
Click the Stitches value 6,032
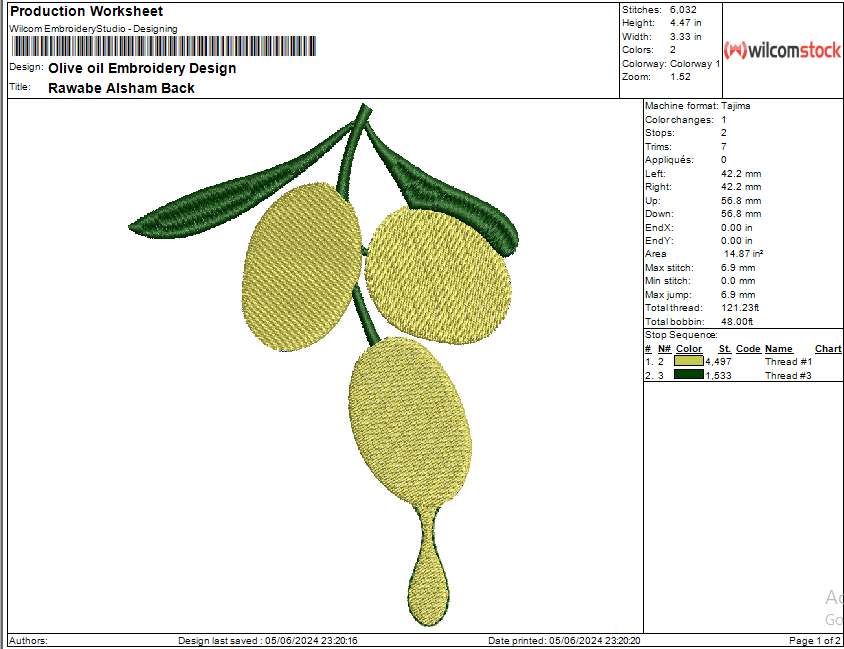click(x=683, y=10)
